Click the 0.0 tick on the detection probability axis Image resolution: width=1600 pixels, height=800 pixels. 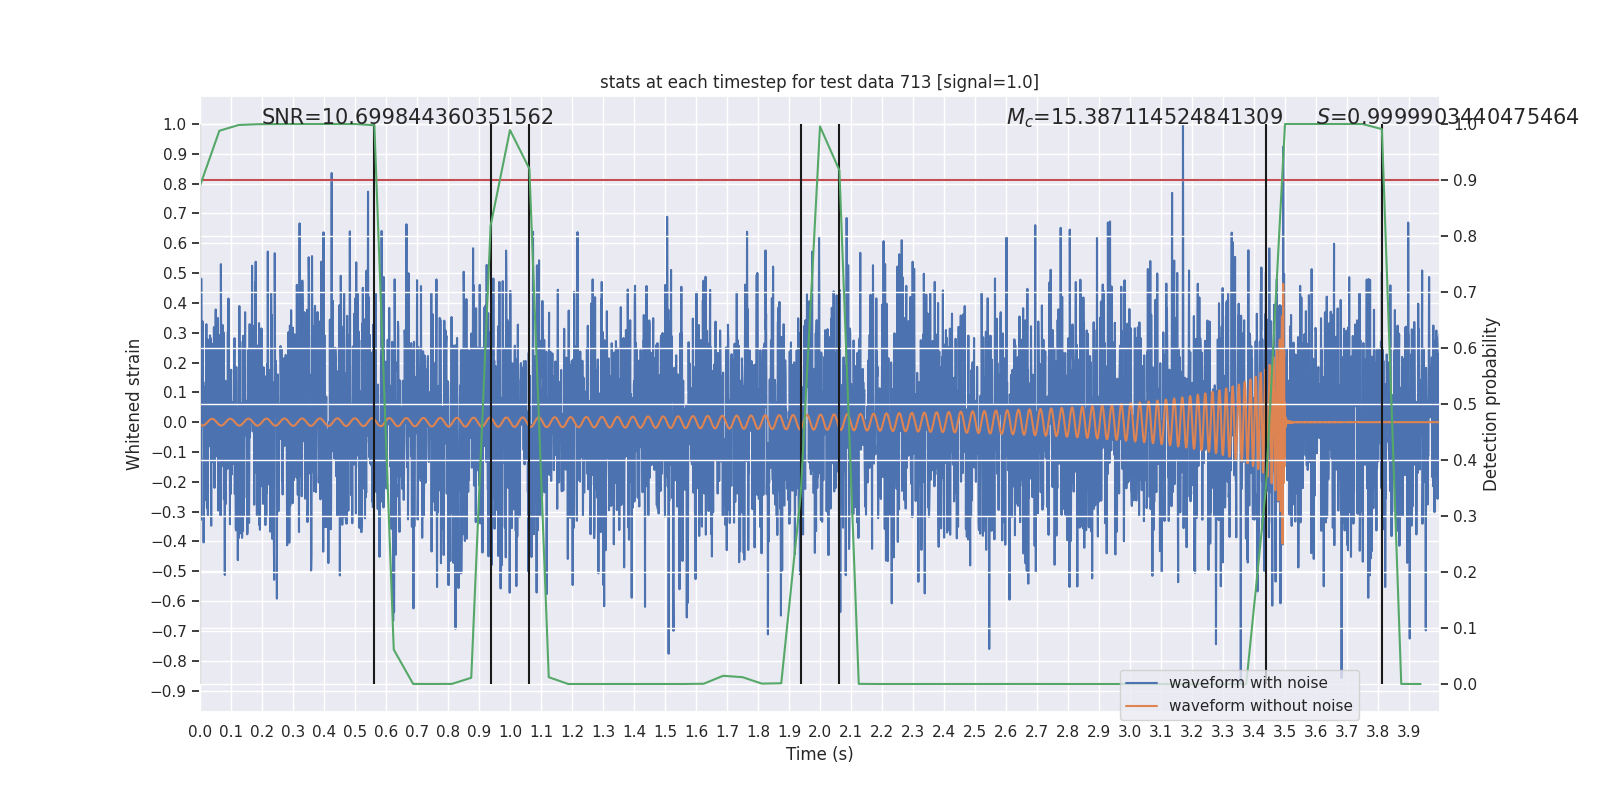(x=1465, y=685)
